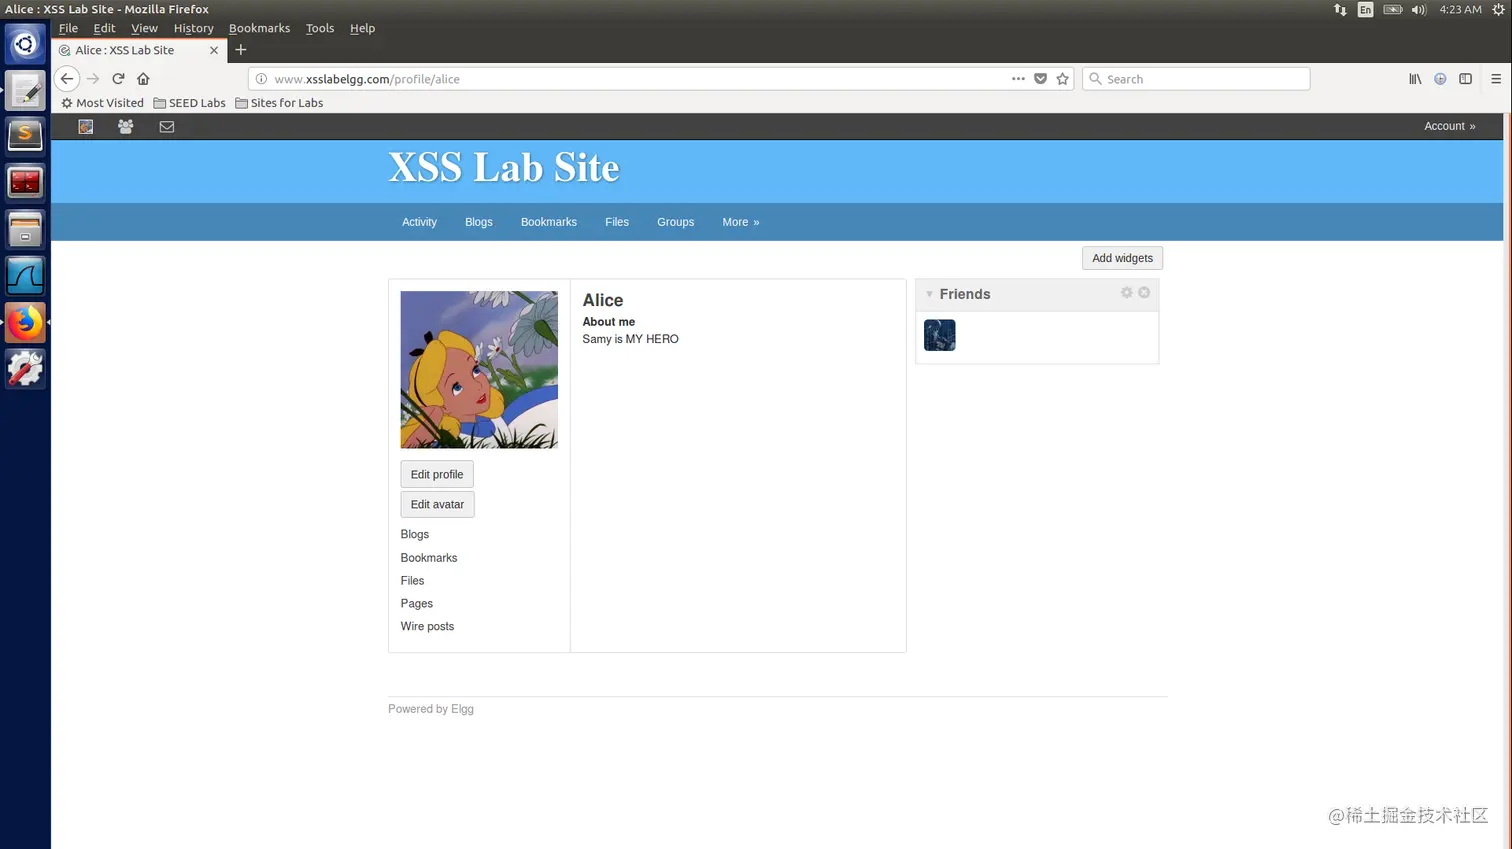Remove the Friends widget with X icon
The width and height of the screenshot is (1512, 849).
pos(1144,293)
